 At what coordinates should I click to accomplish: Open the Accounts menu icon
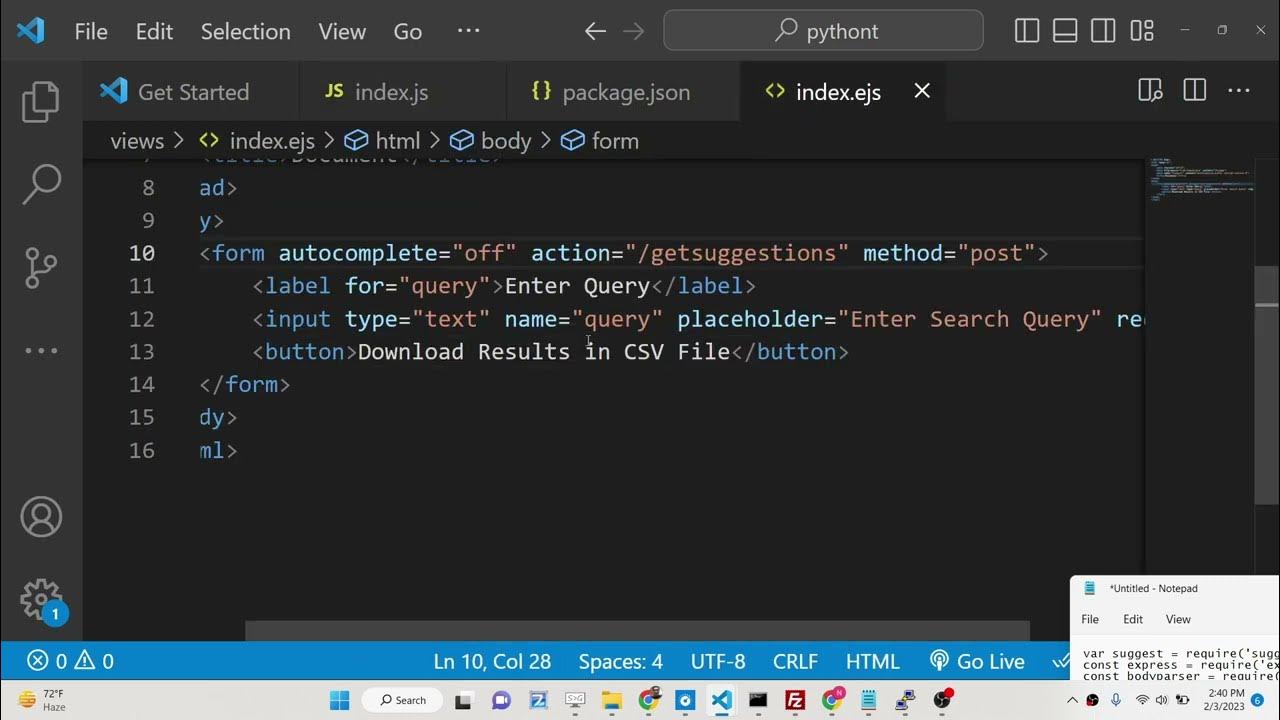tap(41, 517)
